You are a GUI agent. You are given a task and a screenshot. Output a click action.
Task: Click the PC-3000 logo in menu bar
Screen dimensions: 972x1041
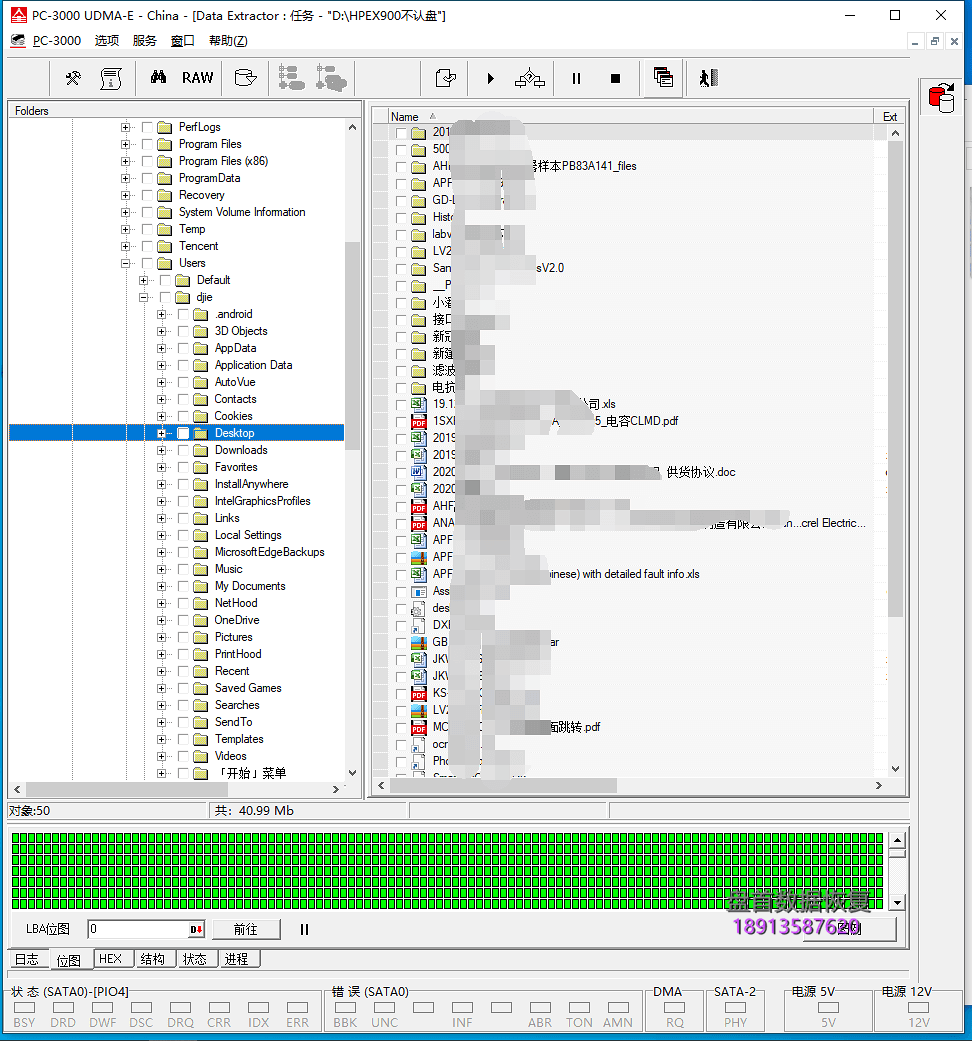coord(18,40)
